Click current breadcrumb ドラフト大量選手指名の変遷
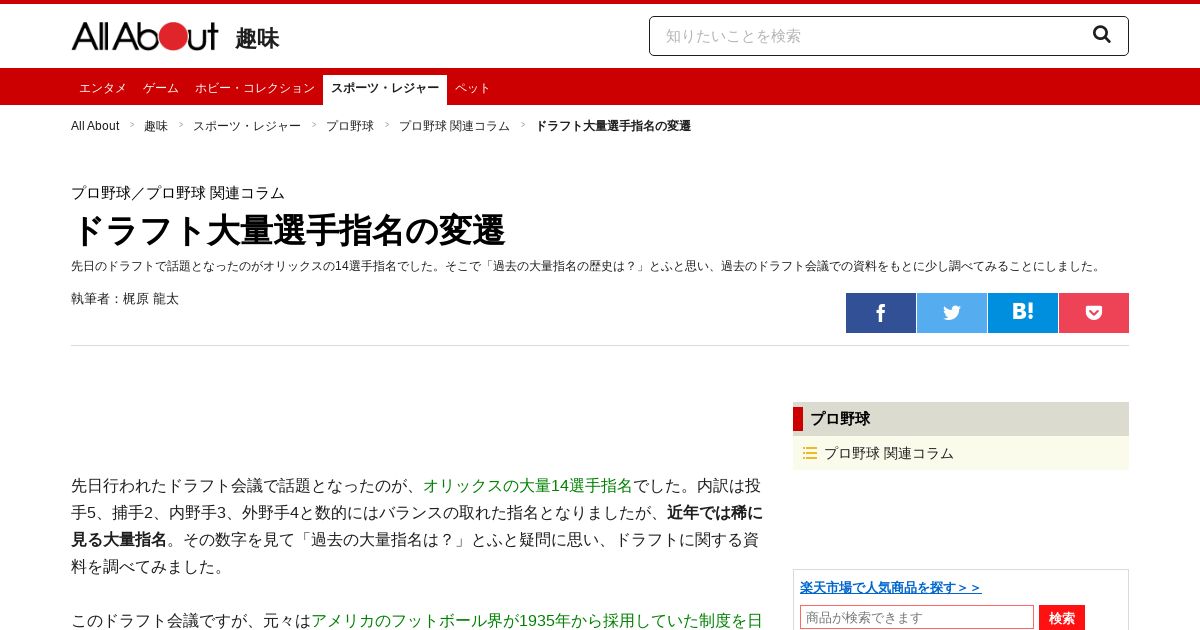This screenshot has width=1200, height=630. click(x=613, y=126)
